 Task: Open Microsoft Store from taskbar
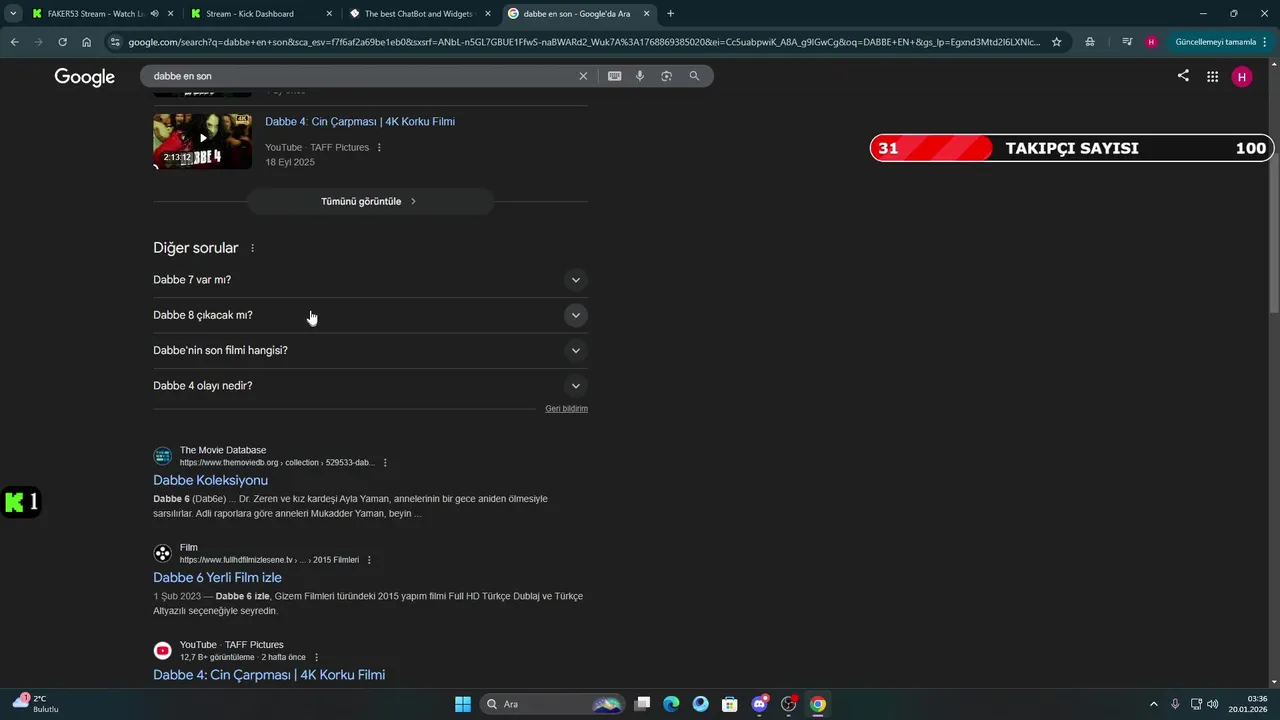click(730, 704)
